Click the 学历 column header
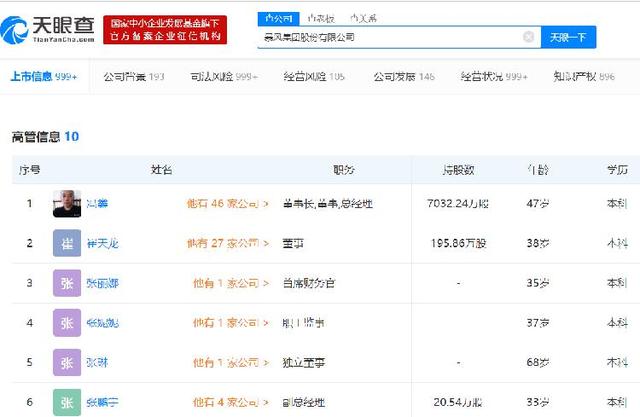Image resolution: width=640 pixels, height=417 pixels. tap(618, 169)
